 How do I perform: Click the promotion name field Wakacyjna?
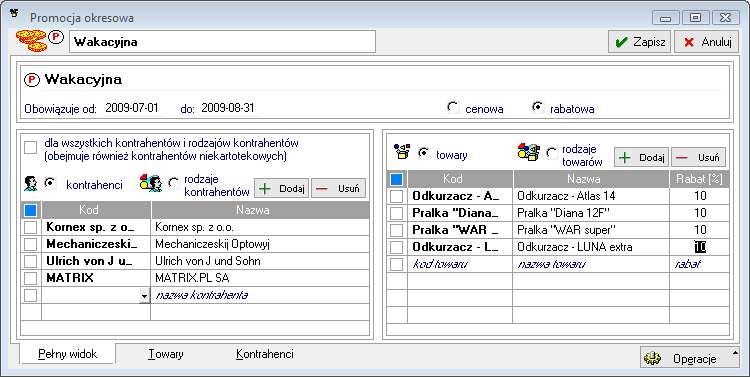[x=222, y=42]
